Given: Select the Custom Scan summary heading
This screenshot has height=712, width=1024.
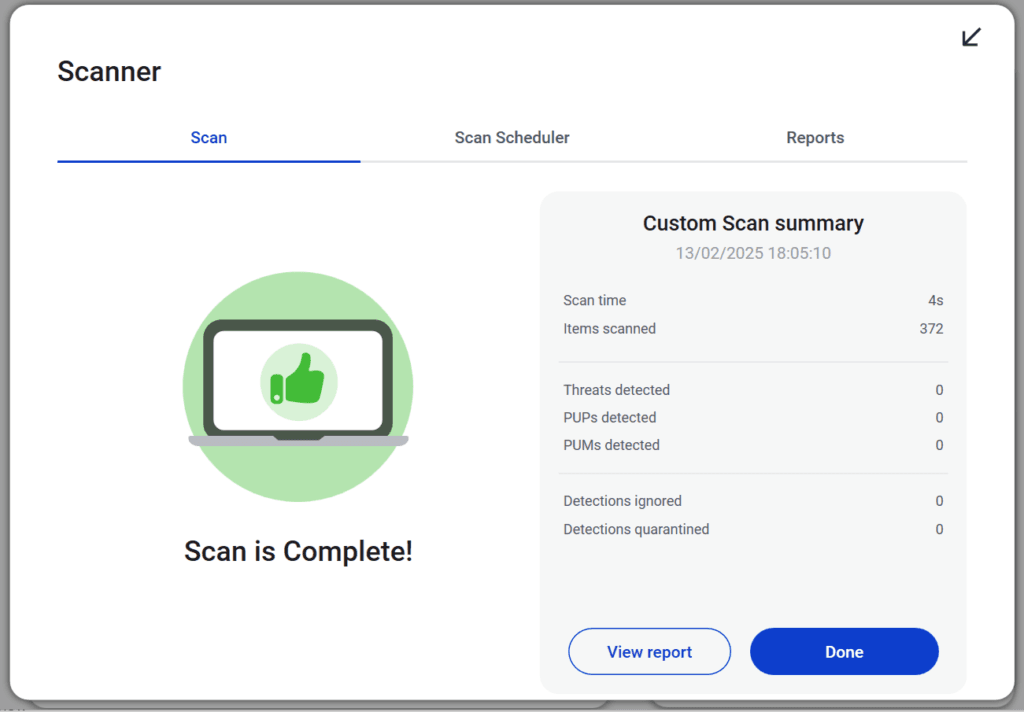Looking at the screenshot, I should tap(753, 223).
